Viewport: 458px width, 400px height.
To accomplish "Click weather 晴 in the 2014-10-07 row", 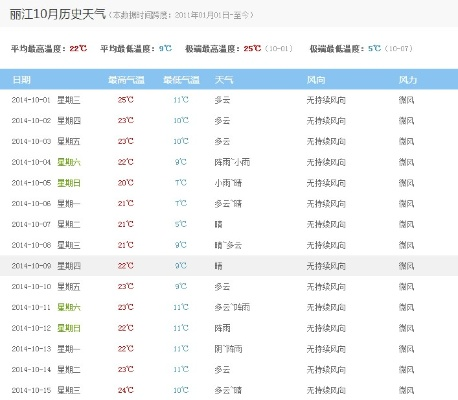I will [x=218, y=224].
